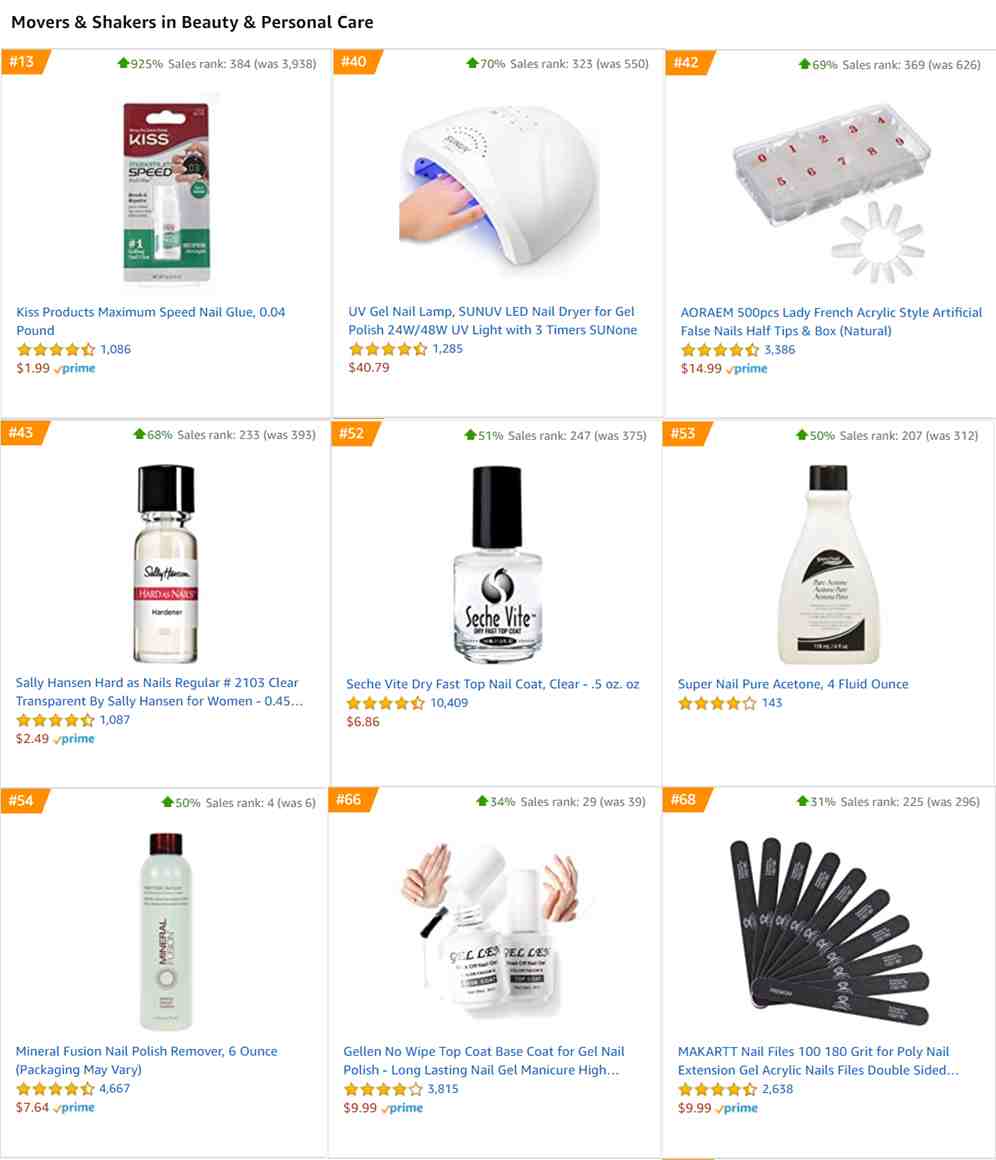Open the Mineral Fusion remover bottle image
The image size is (996, 1160).
(166, 931)
